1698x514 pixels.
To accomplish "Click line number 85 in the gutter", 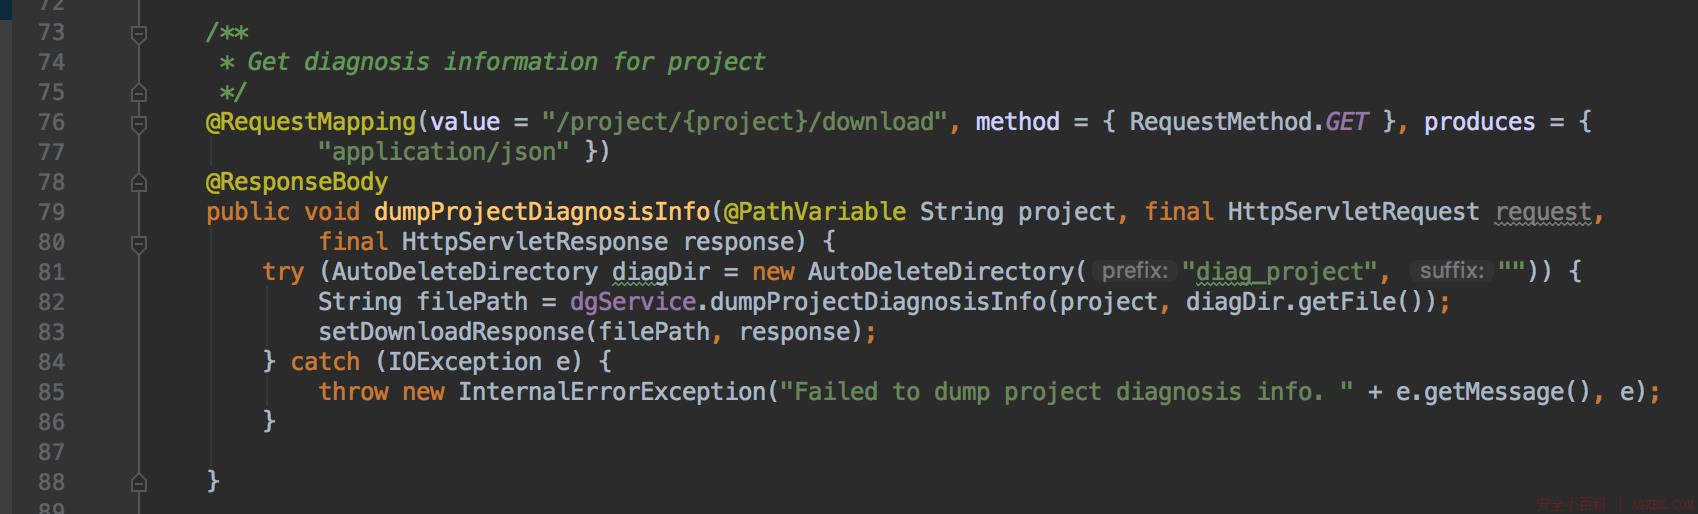I will 51,392.
